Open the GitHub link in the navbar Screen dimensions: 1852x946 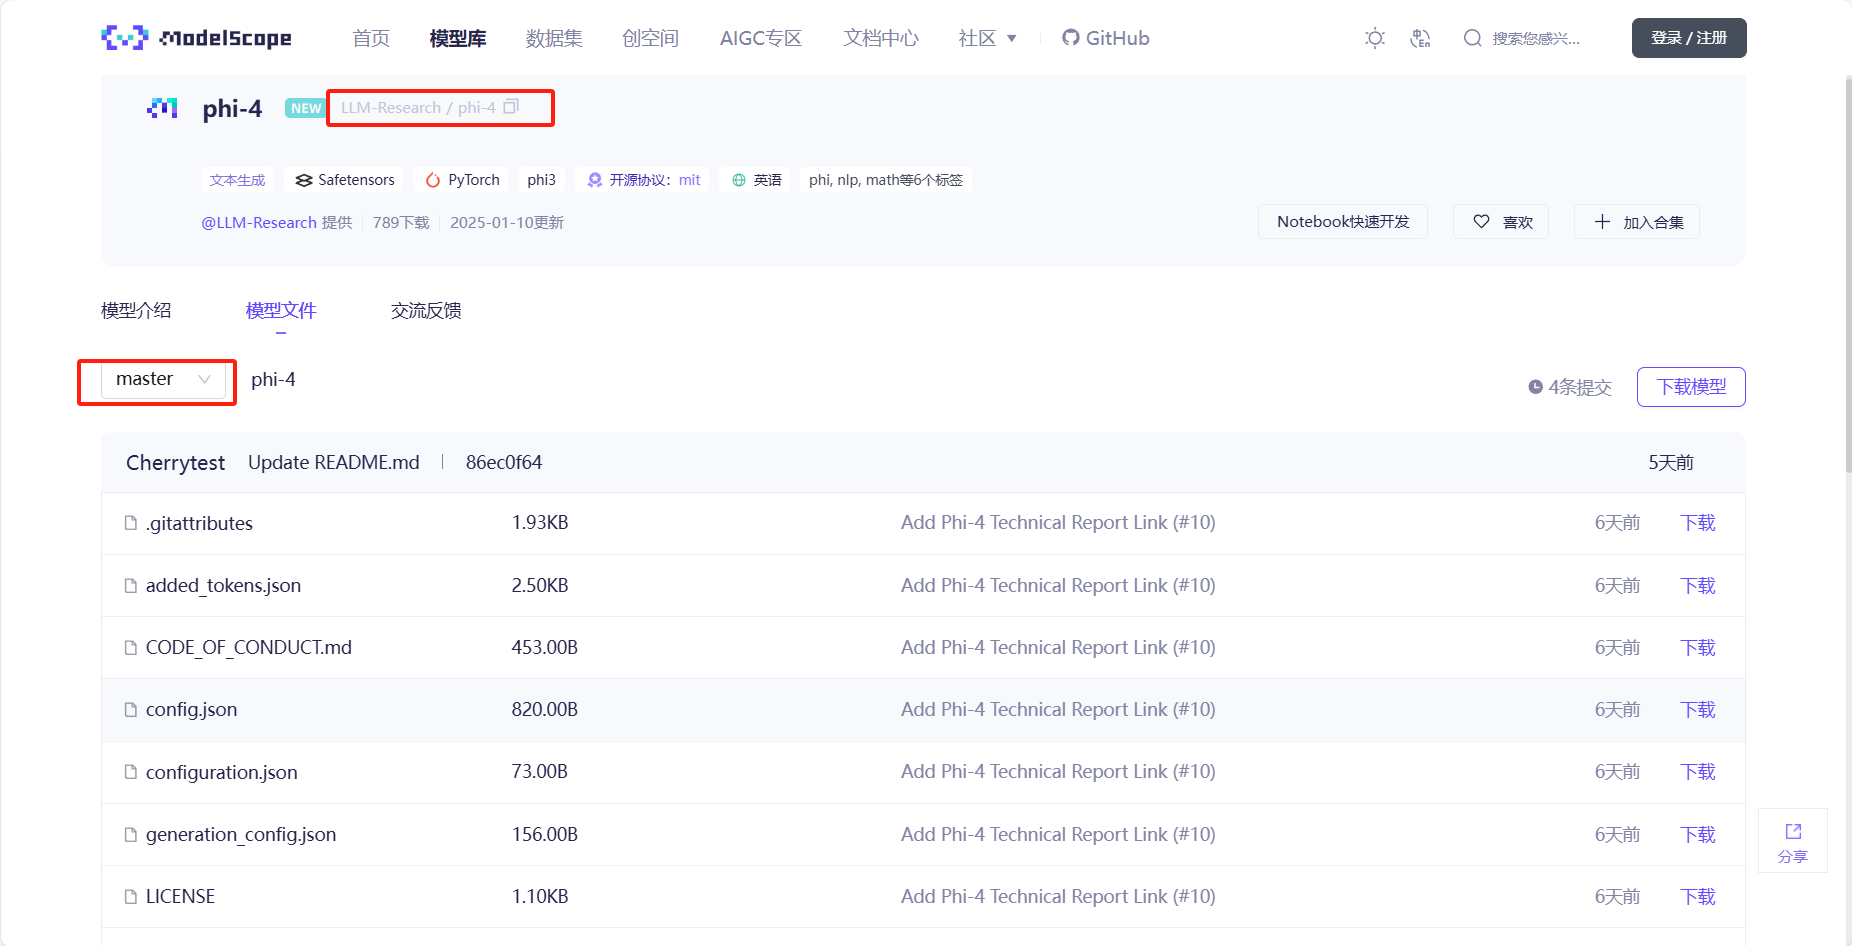(1105, 38)
